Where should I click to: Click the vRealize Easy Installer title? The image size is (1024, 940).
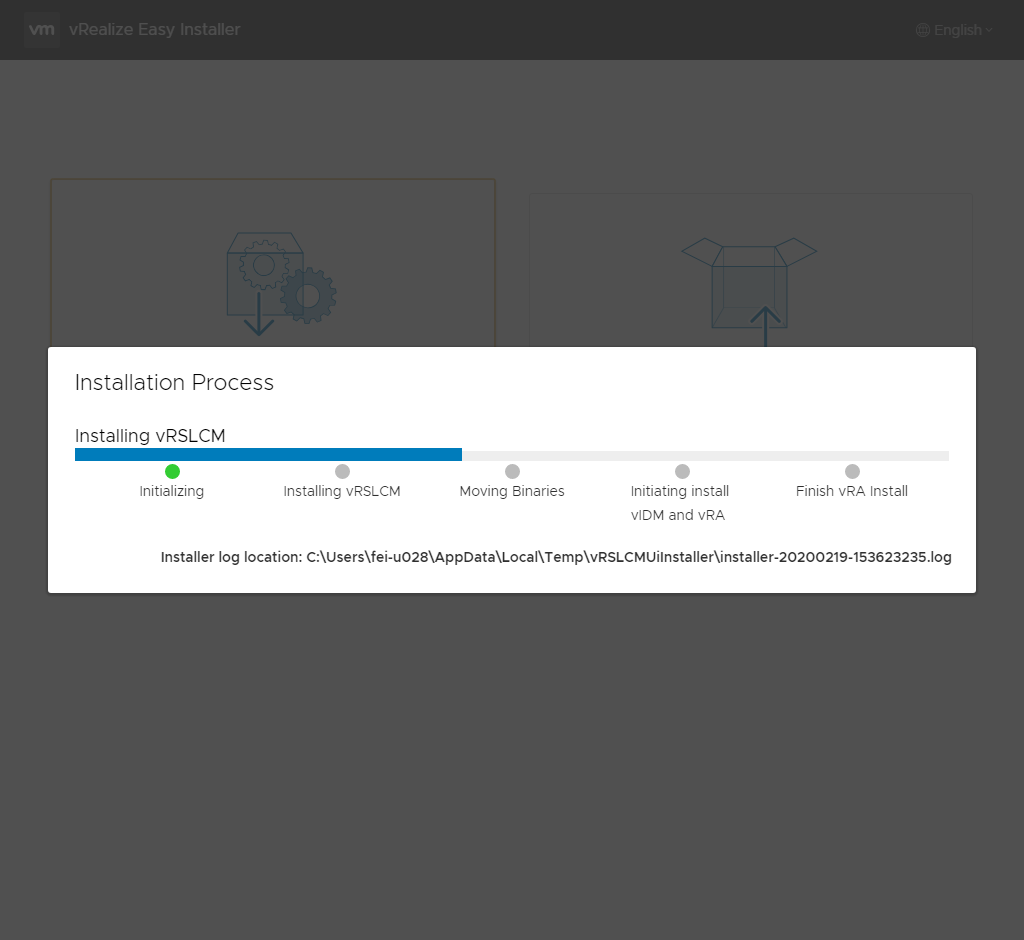pos(155,29)
